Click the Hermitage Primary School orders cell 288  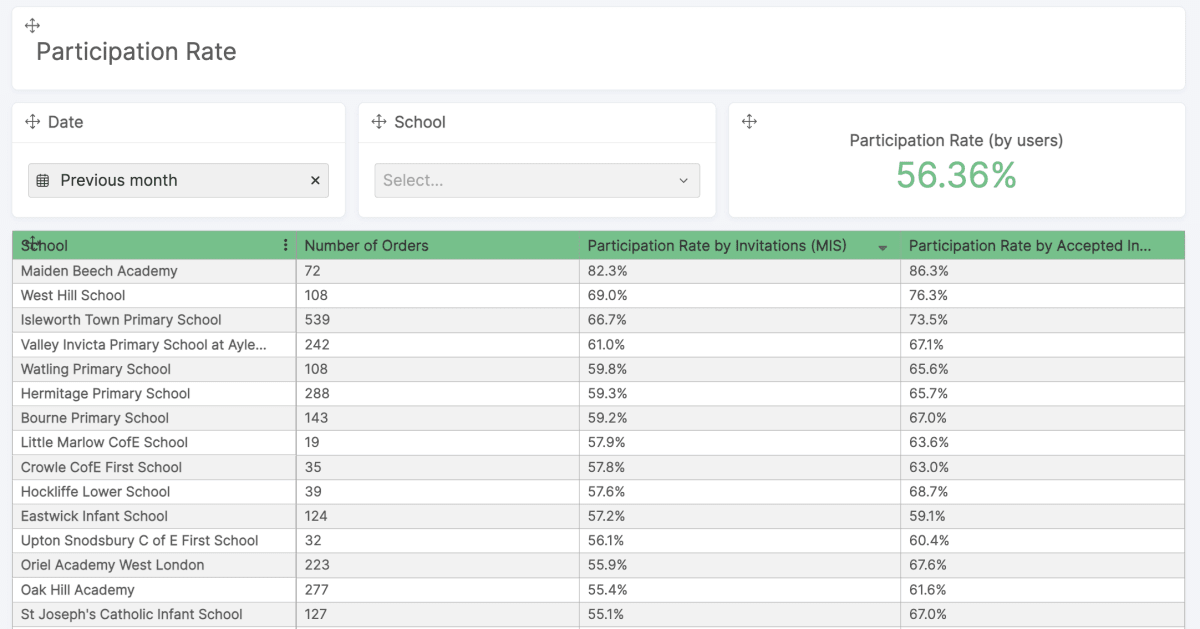(317, 394)
